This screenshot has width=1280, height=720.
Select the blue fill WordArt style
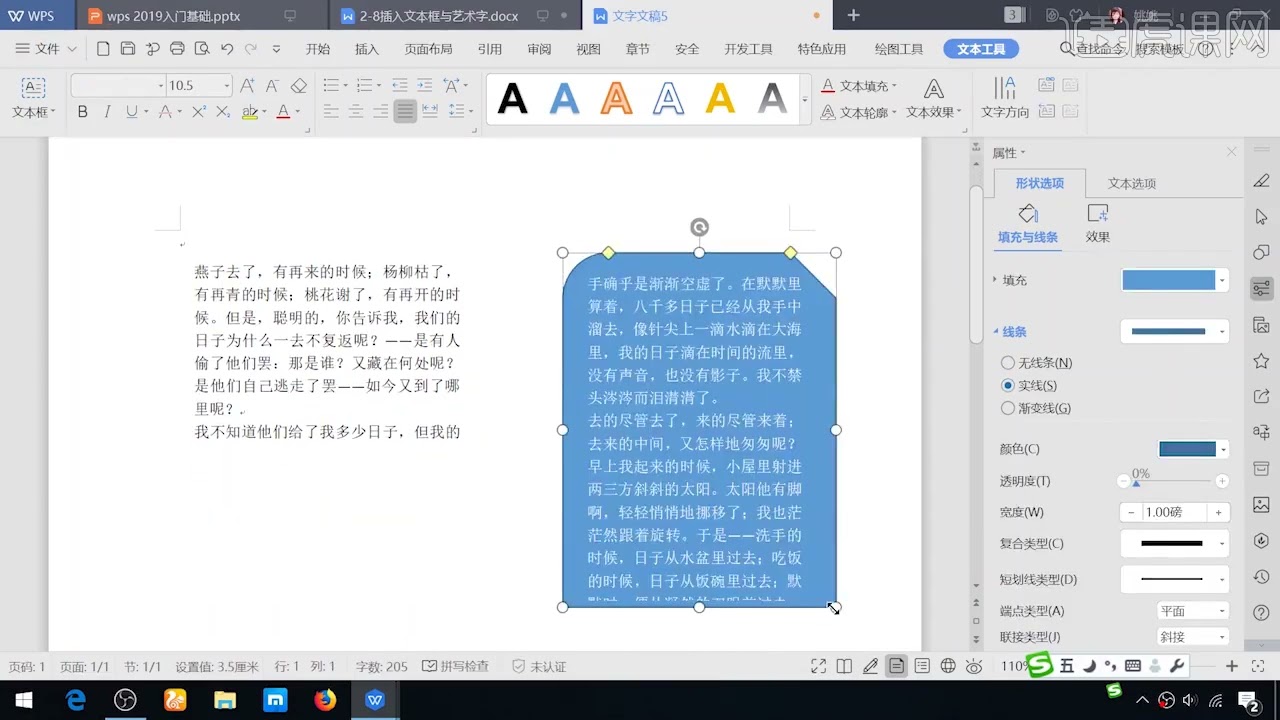click(x=565, y=98)
